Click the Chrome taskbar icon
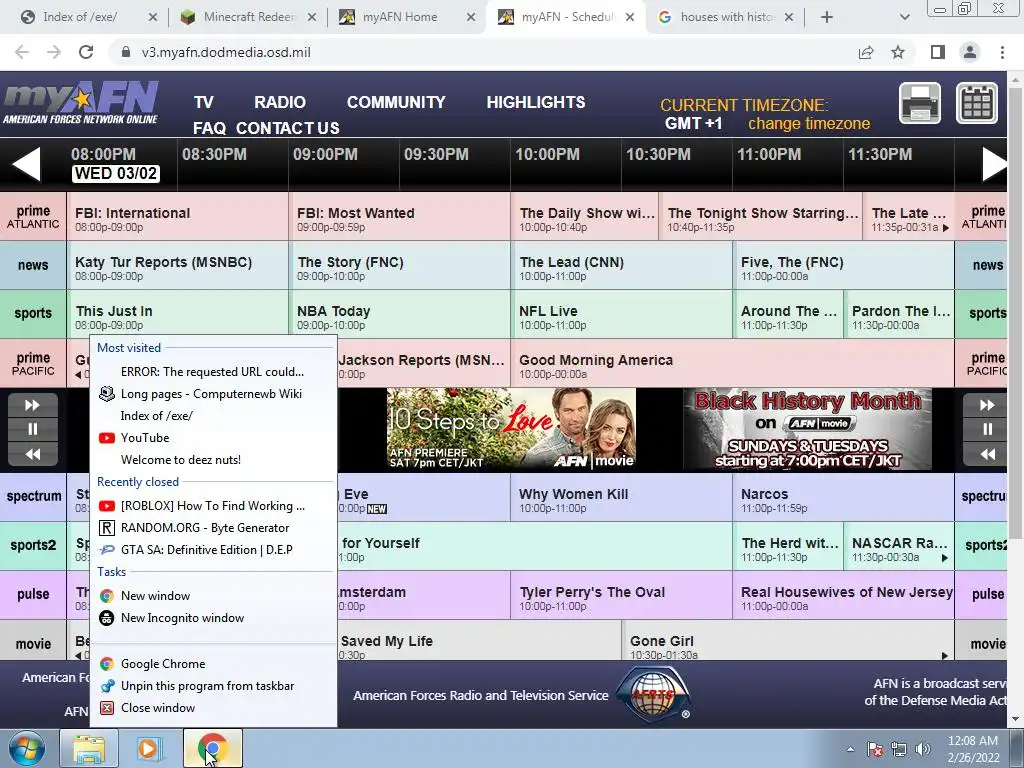 pos(212,749)
